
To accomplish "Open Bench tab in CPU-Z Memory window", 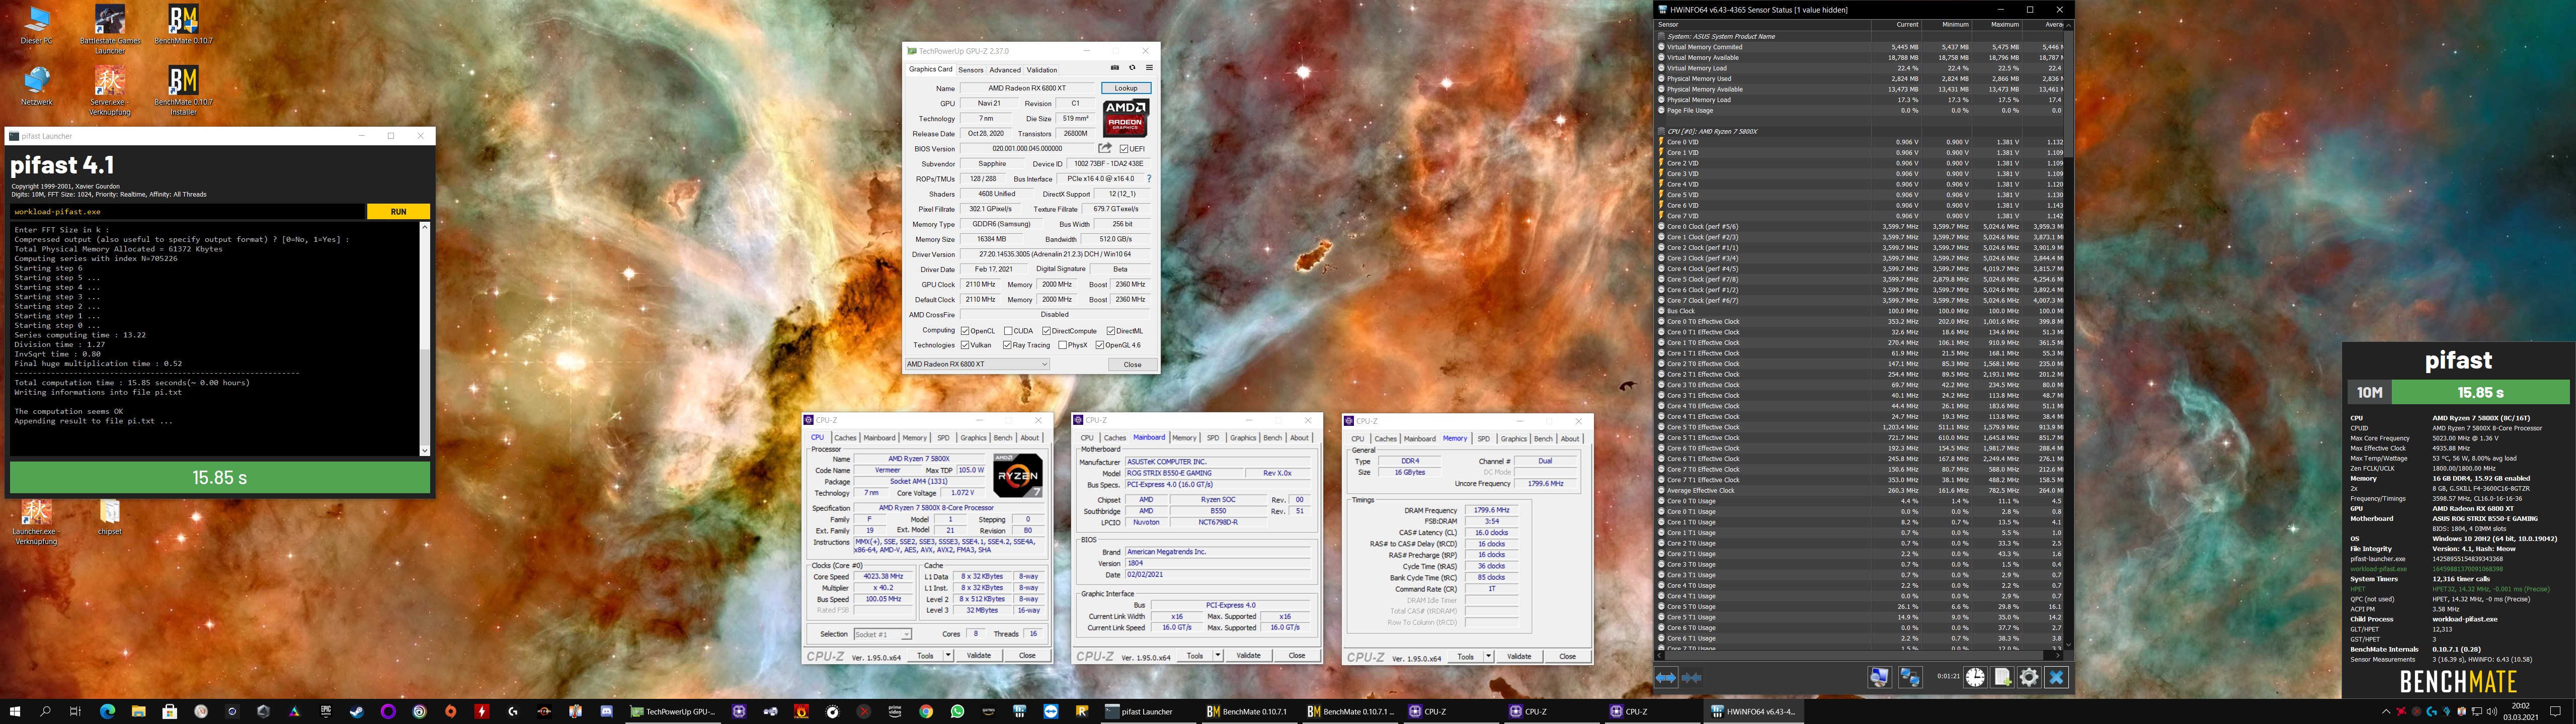I will pos(1543,439).
